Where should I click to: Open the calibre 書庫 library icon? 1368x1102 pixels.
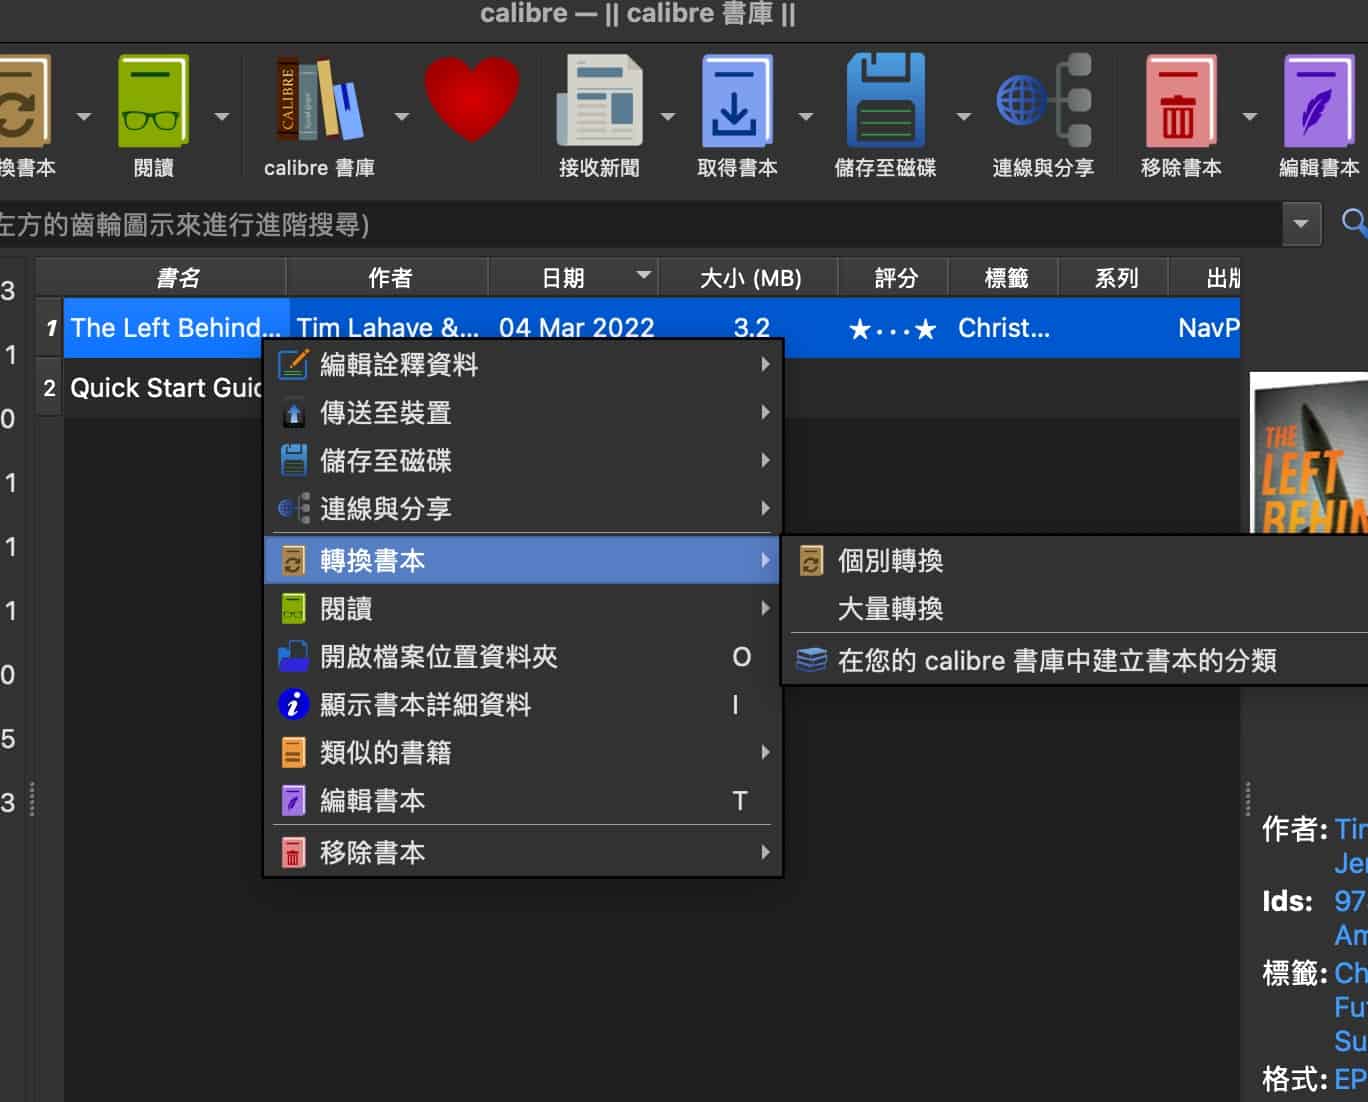click(319, 102)
